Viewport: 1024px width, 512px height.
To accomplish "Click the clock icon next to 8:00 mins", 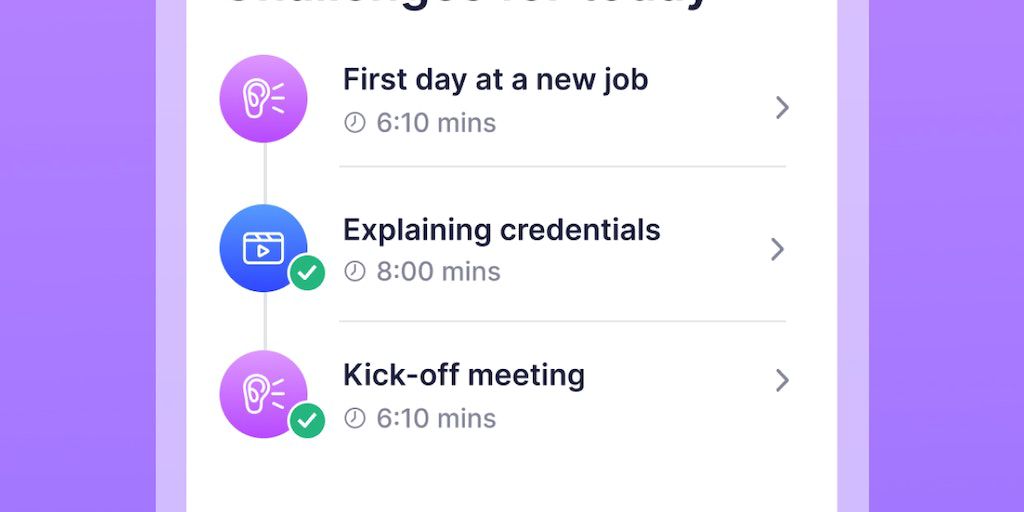I will tap(355, 271).
